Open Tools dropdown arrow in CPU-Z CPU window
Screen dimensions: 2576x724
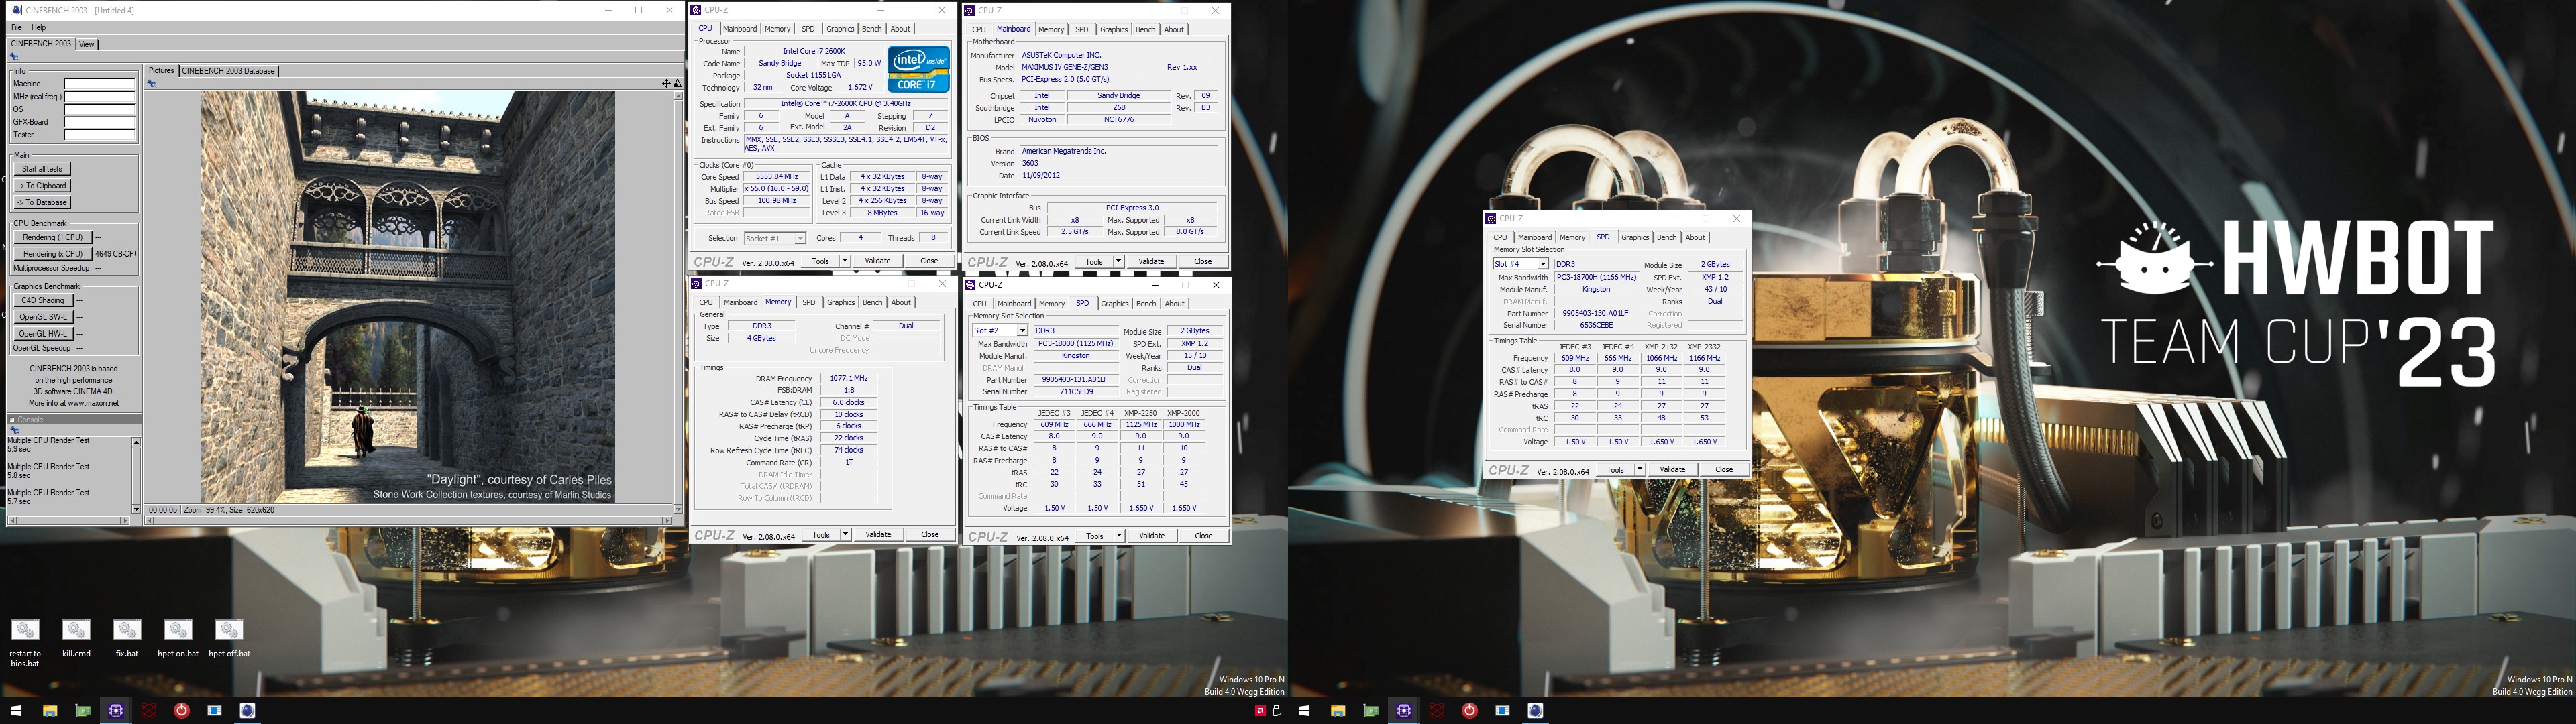[x=845, y=261]
